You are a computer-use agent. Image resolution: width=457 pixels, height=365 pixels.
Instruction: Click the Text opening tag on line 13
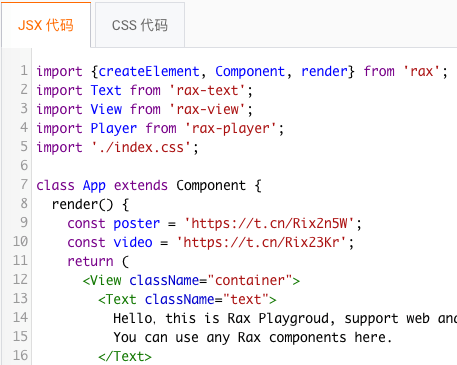(187, 299)
